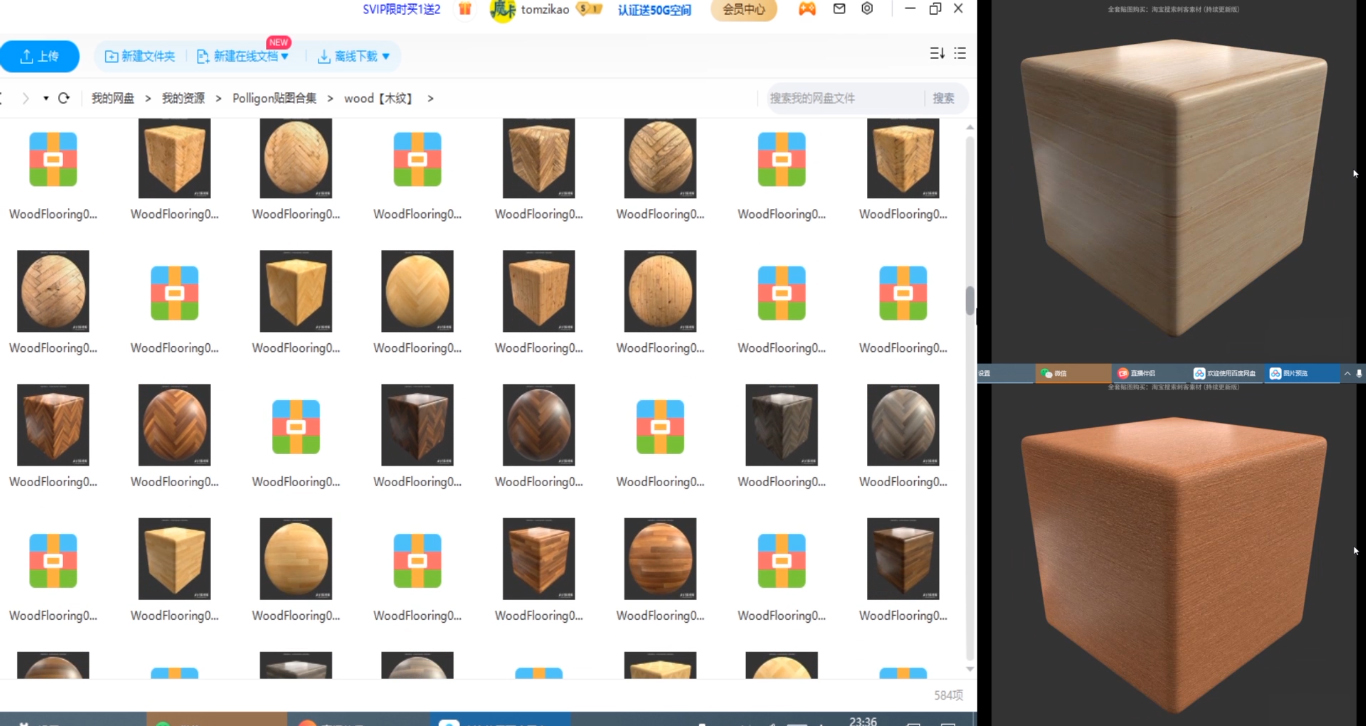Open the mail messages icon
The width and height of the screenshot is (1366, 726).
[x=840, y=9]
